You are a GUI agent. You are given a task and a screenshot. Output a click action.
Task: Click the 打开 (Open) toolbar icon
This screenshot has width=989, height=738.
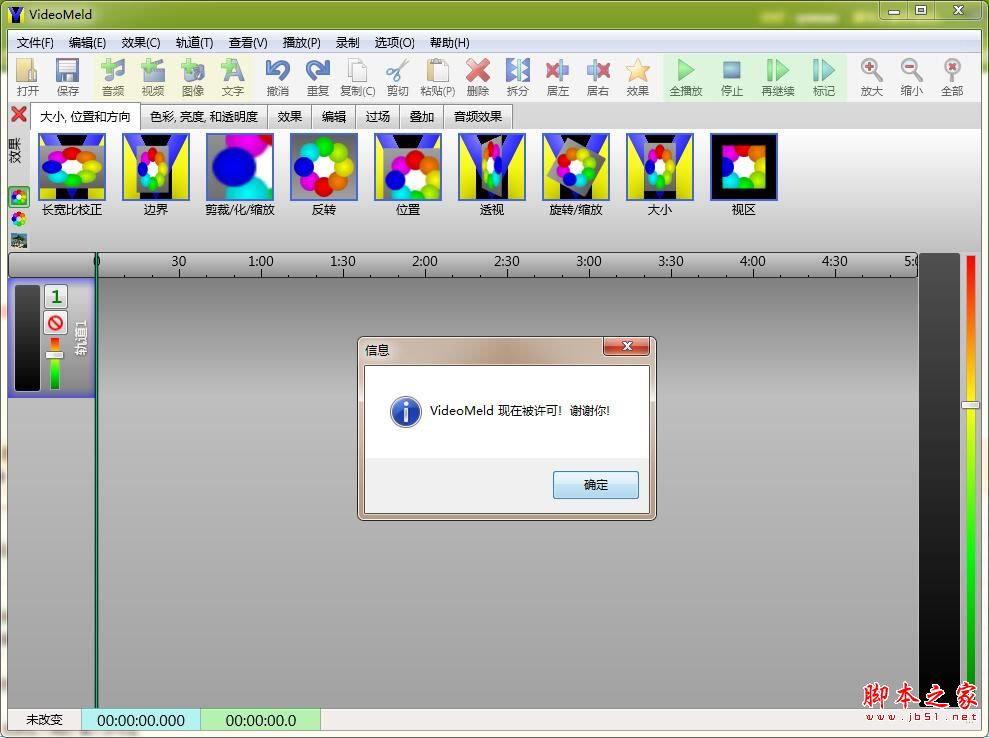[x=27, y=77]
